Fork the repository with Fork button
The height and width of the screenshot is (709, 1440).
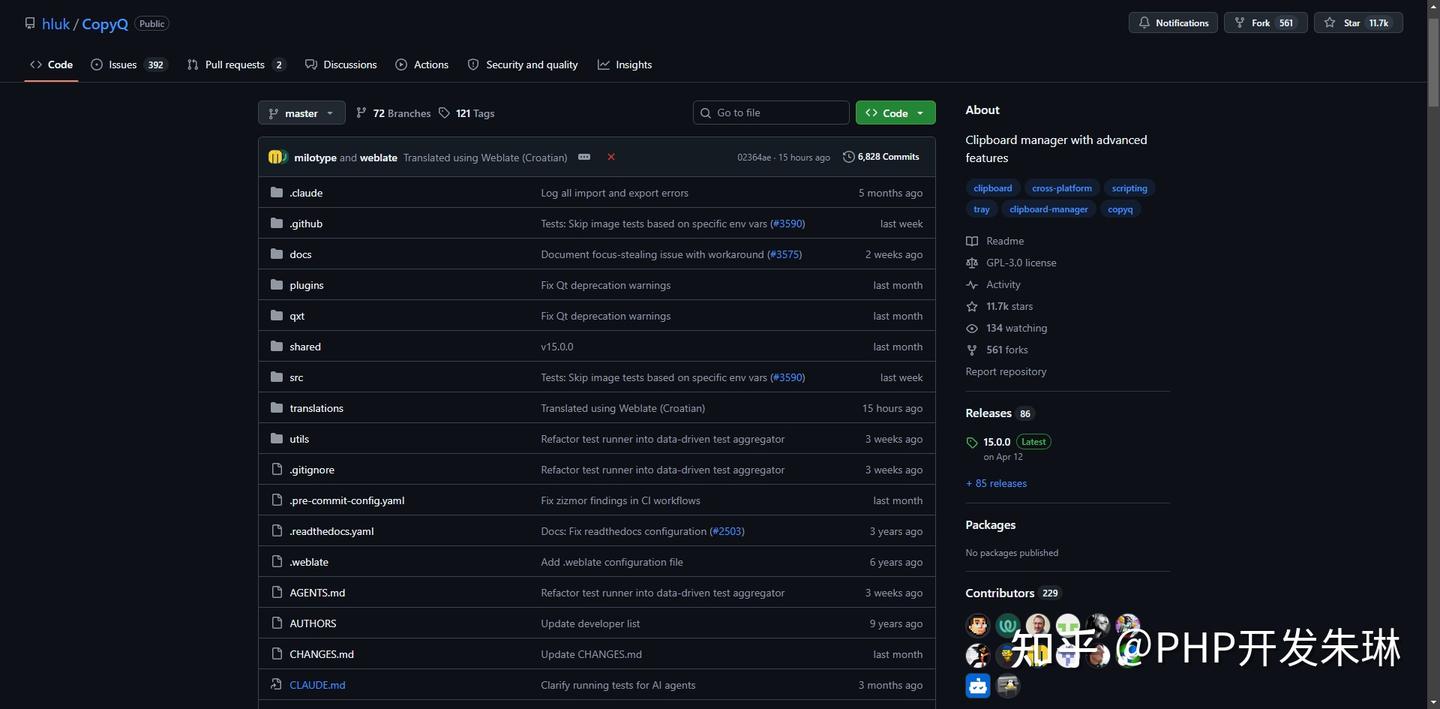pos(1265,23)
